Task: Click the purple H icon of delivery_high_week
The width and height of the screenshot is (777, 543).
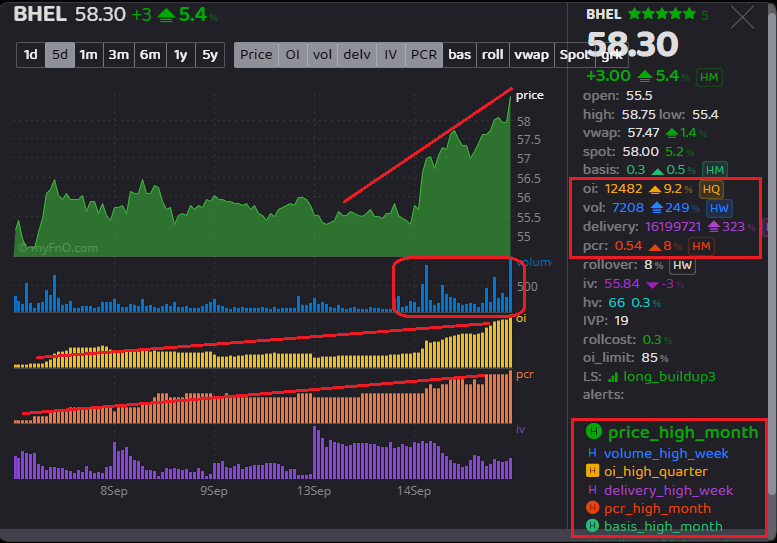Action: [x=592, y=490]
